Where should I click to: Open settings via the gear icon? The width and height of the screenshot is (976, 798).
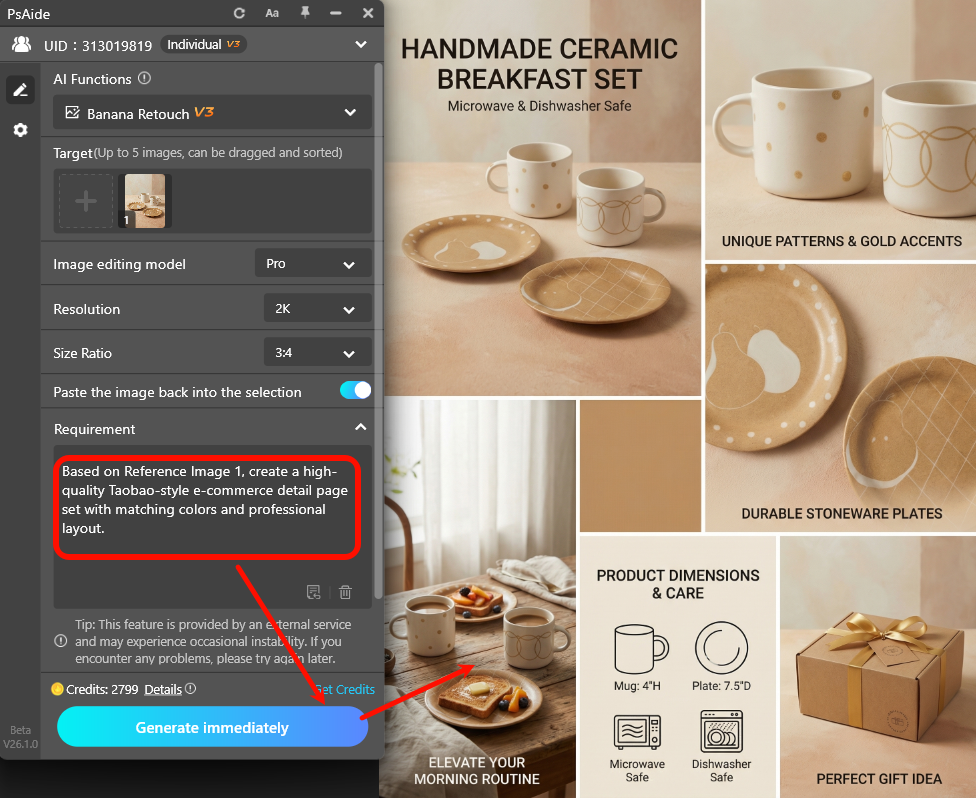[20, 130]
